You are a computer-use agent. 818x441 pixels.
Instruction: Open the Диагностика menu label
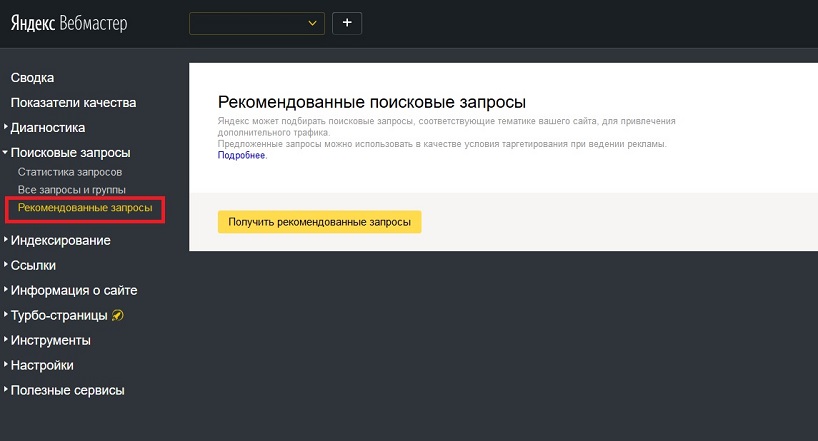coord(48,128)
